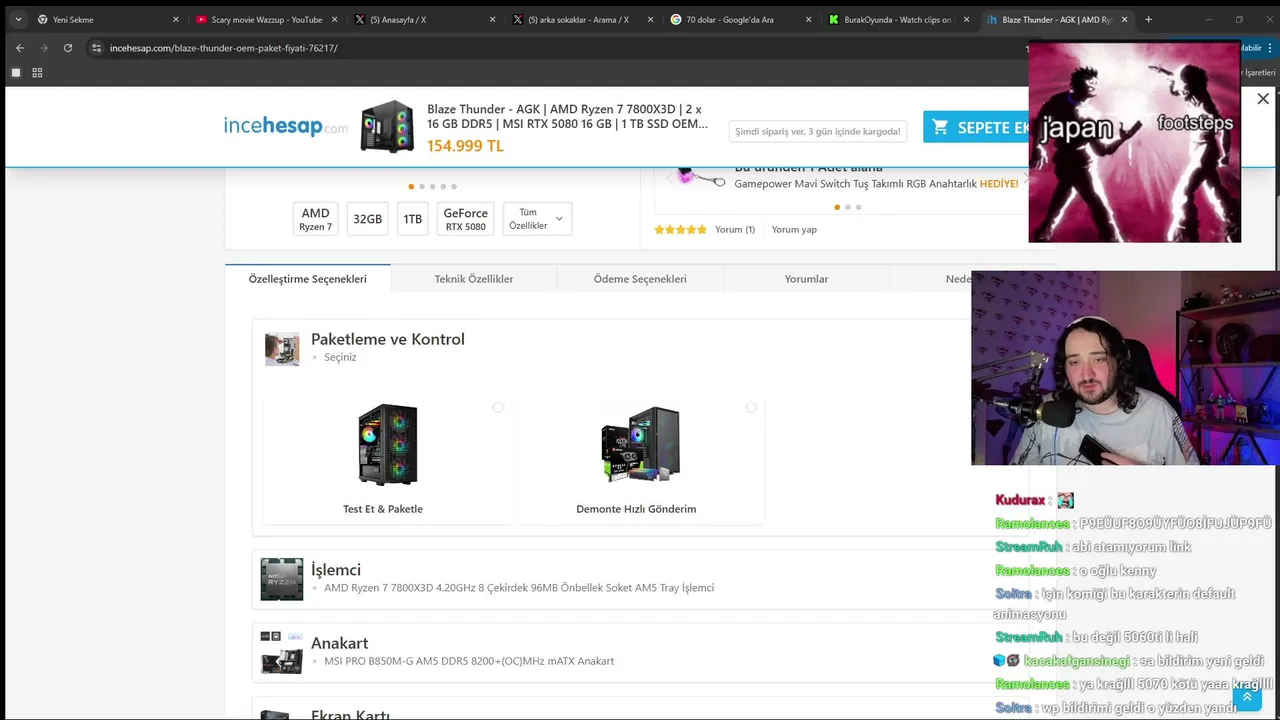This screenshot has height=720, width=1280.
Task: Click the MSI PRO B850M-G motherboard description
Action: pos(469,661)
